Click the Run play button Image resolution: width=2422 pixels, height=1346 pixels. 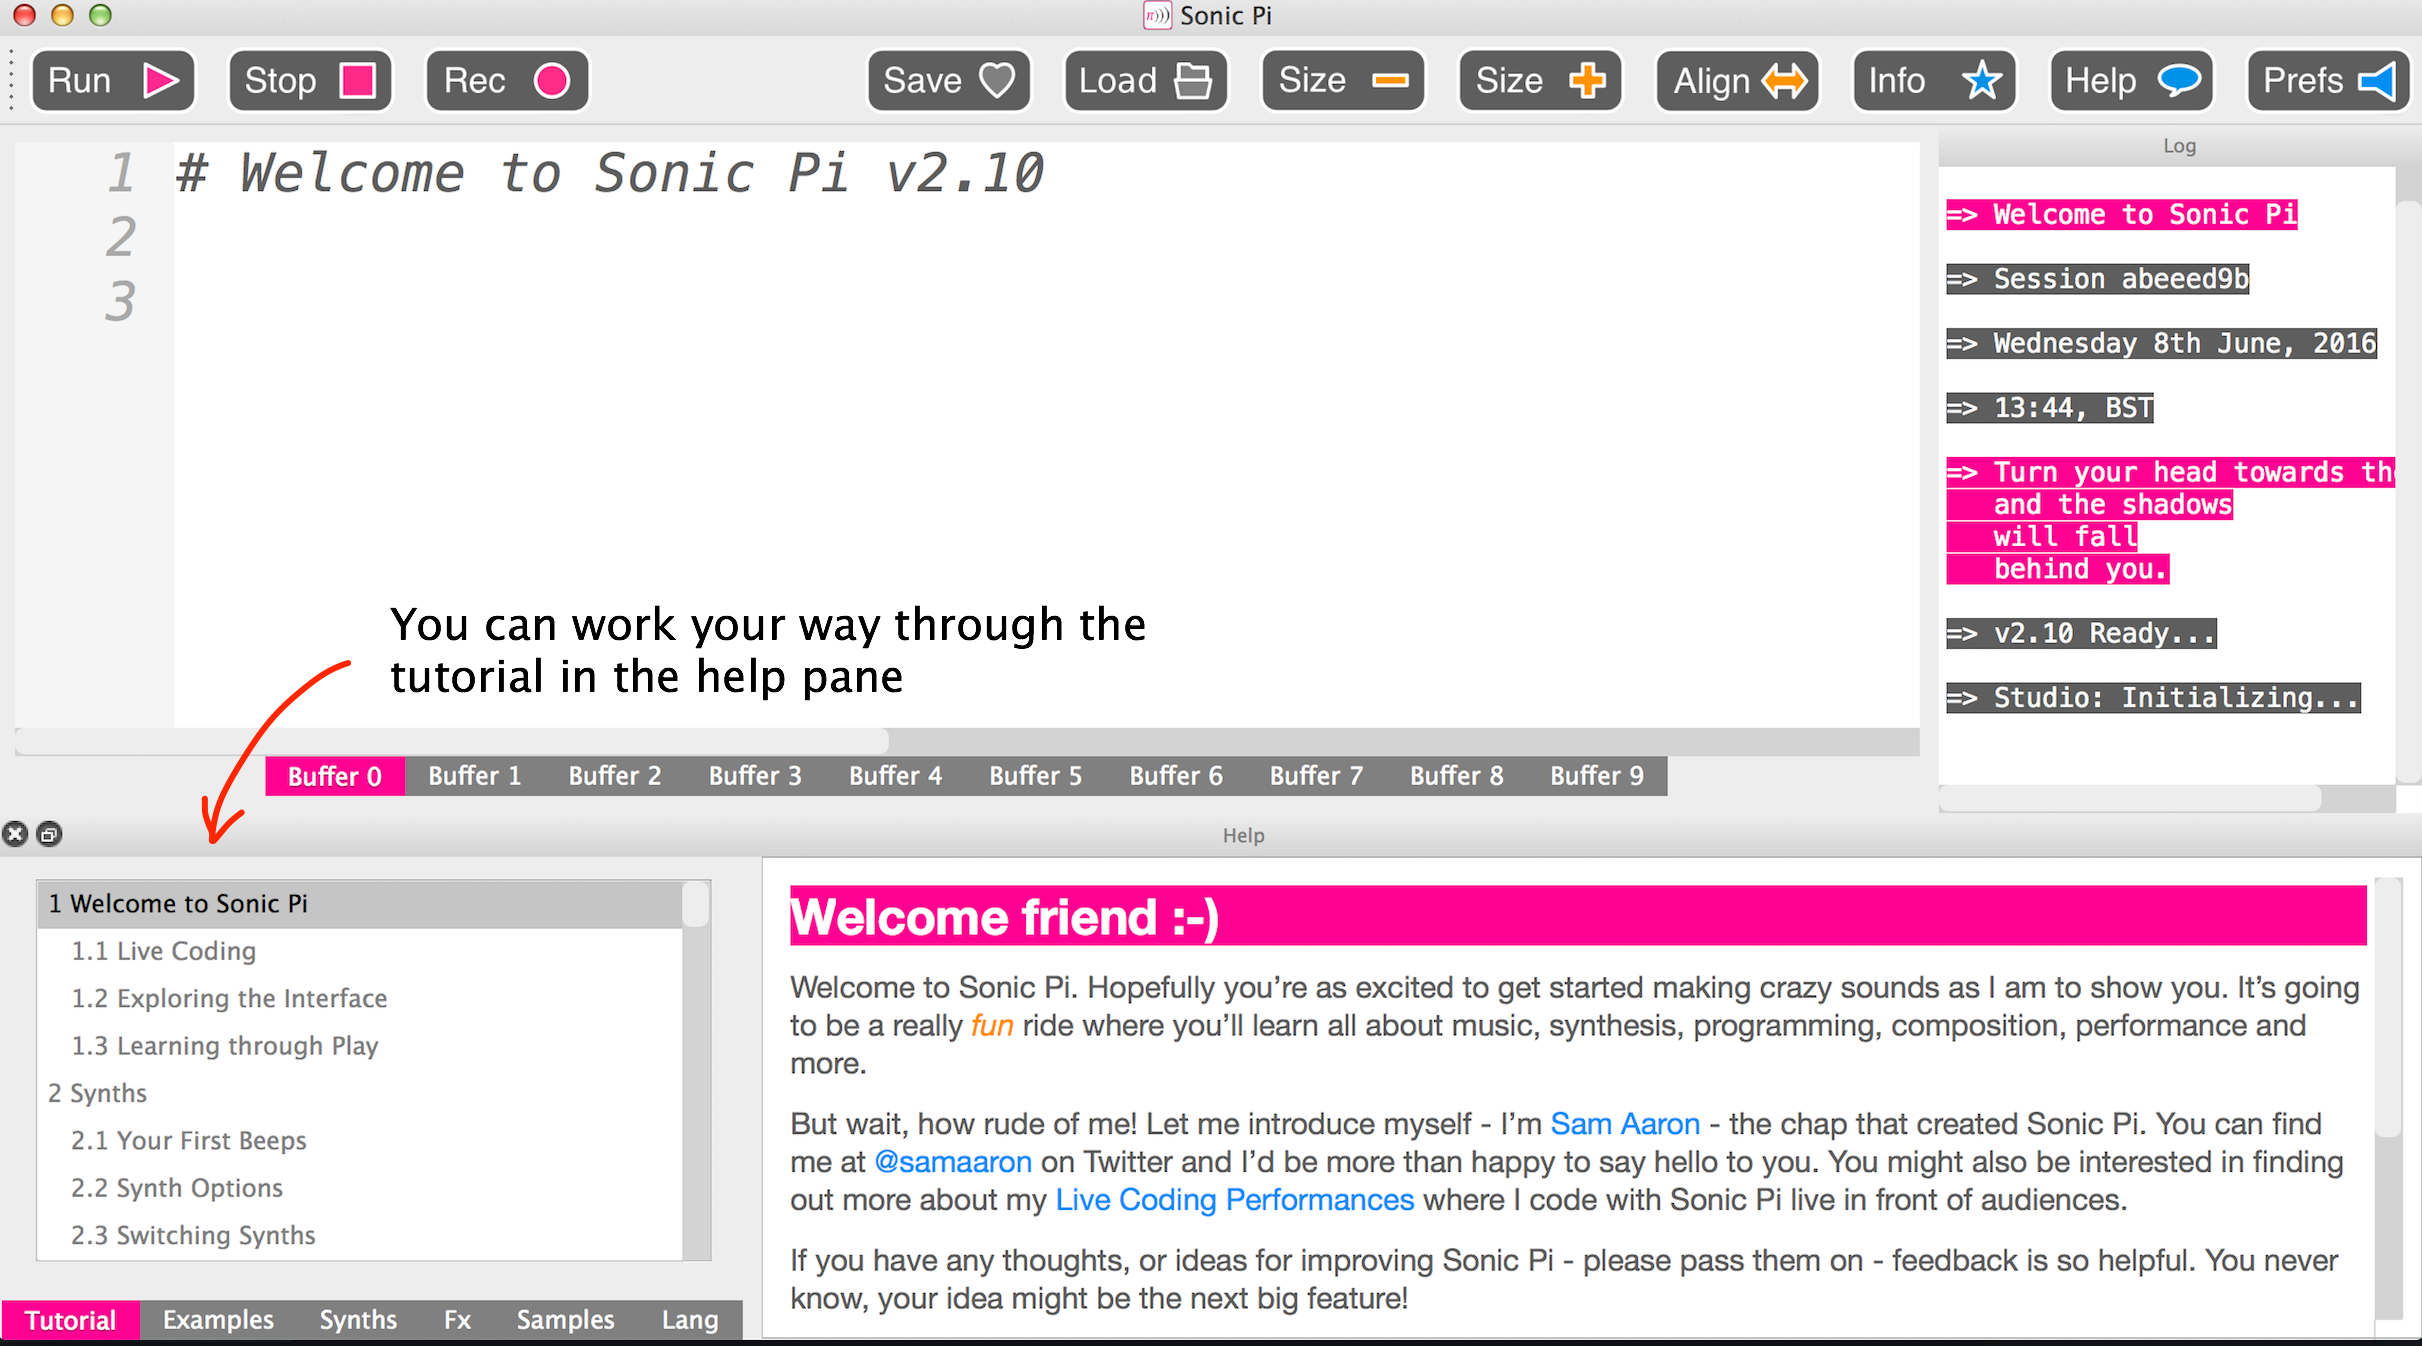point(113,80)
